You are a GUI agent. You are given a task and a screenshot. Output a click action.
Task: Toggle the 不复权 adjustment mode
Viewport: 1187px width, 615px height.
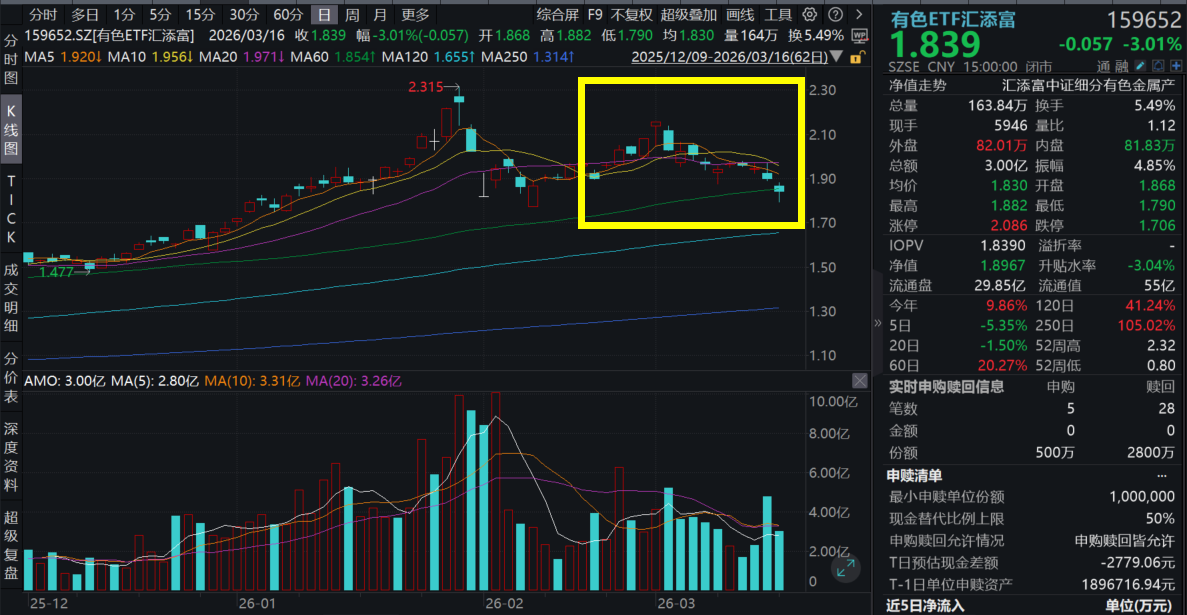(x=632, y=15)
